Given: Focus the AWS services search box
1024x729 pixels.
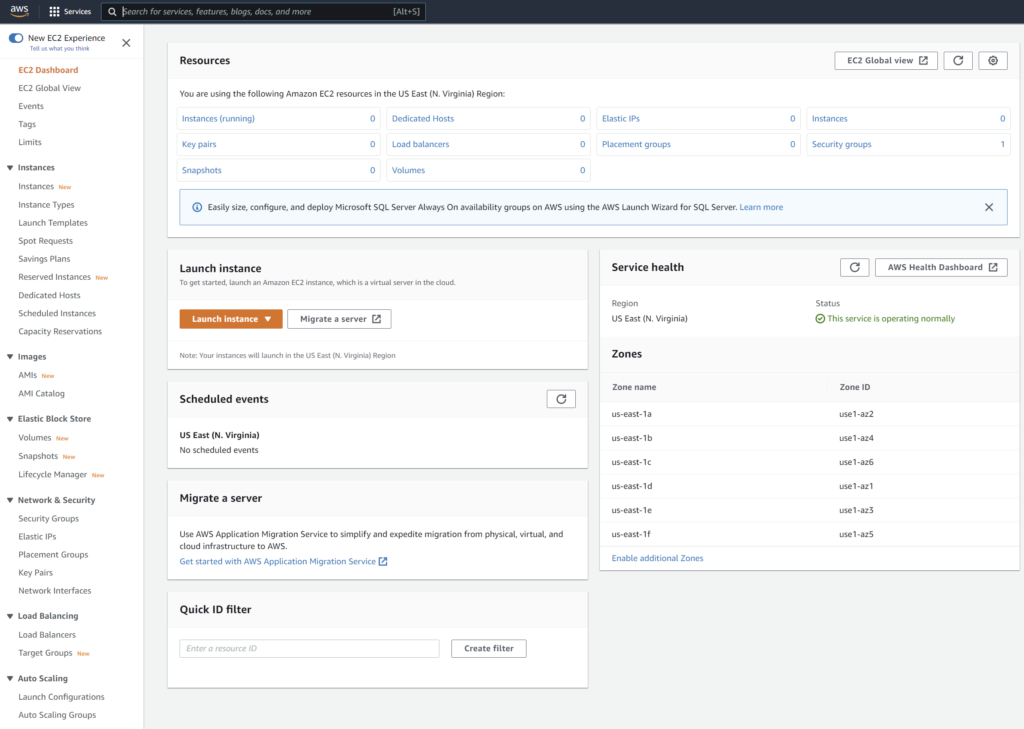Looking at the screenshot, I should (x=263, y=12).
